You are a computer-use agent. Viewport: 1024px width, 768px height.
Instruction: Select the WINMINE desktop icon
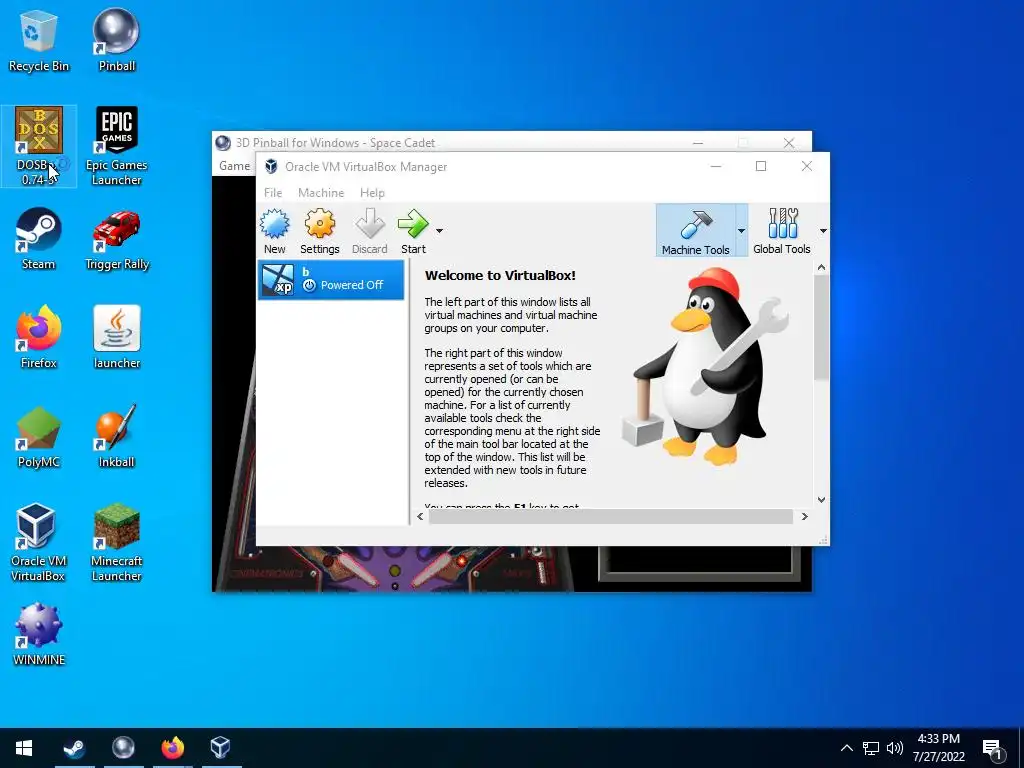39,634
